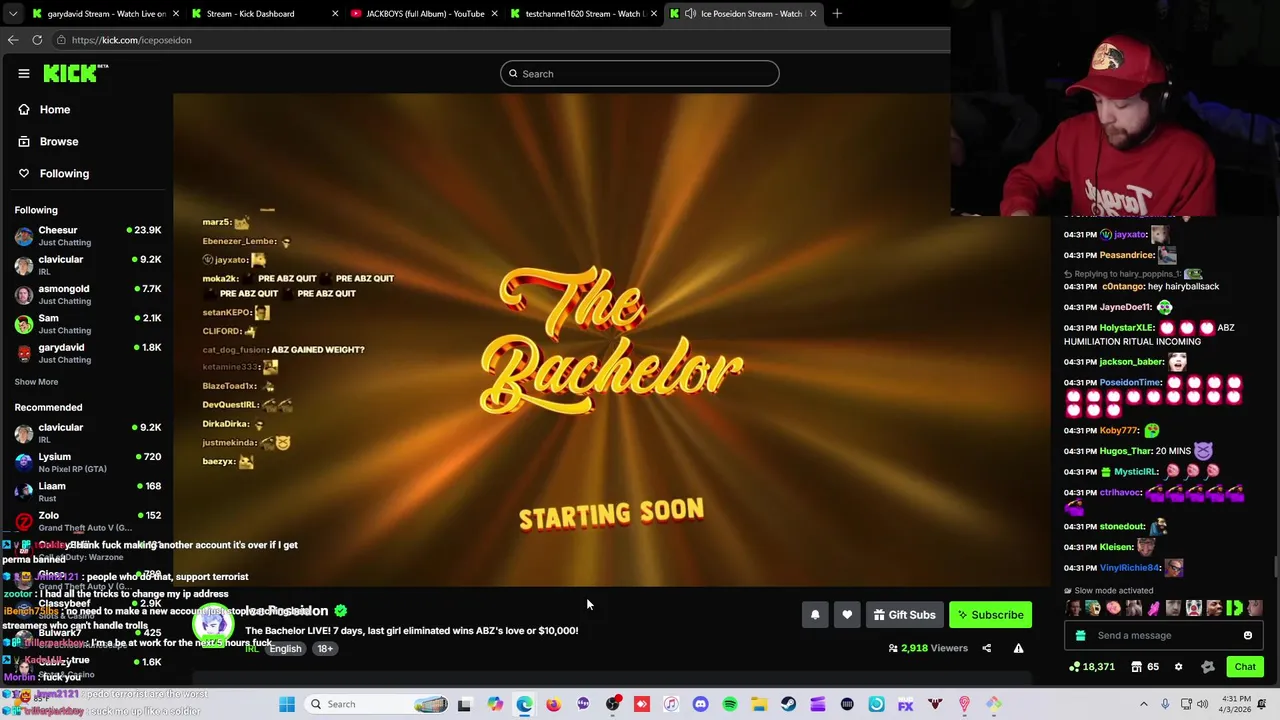The width and height of the screenshot is (1280, 720).
Task: Click PoseidonTime username in chat
Action: tap(1130, 383)
